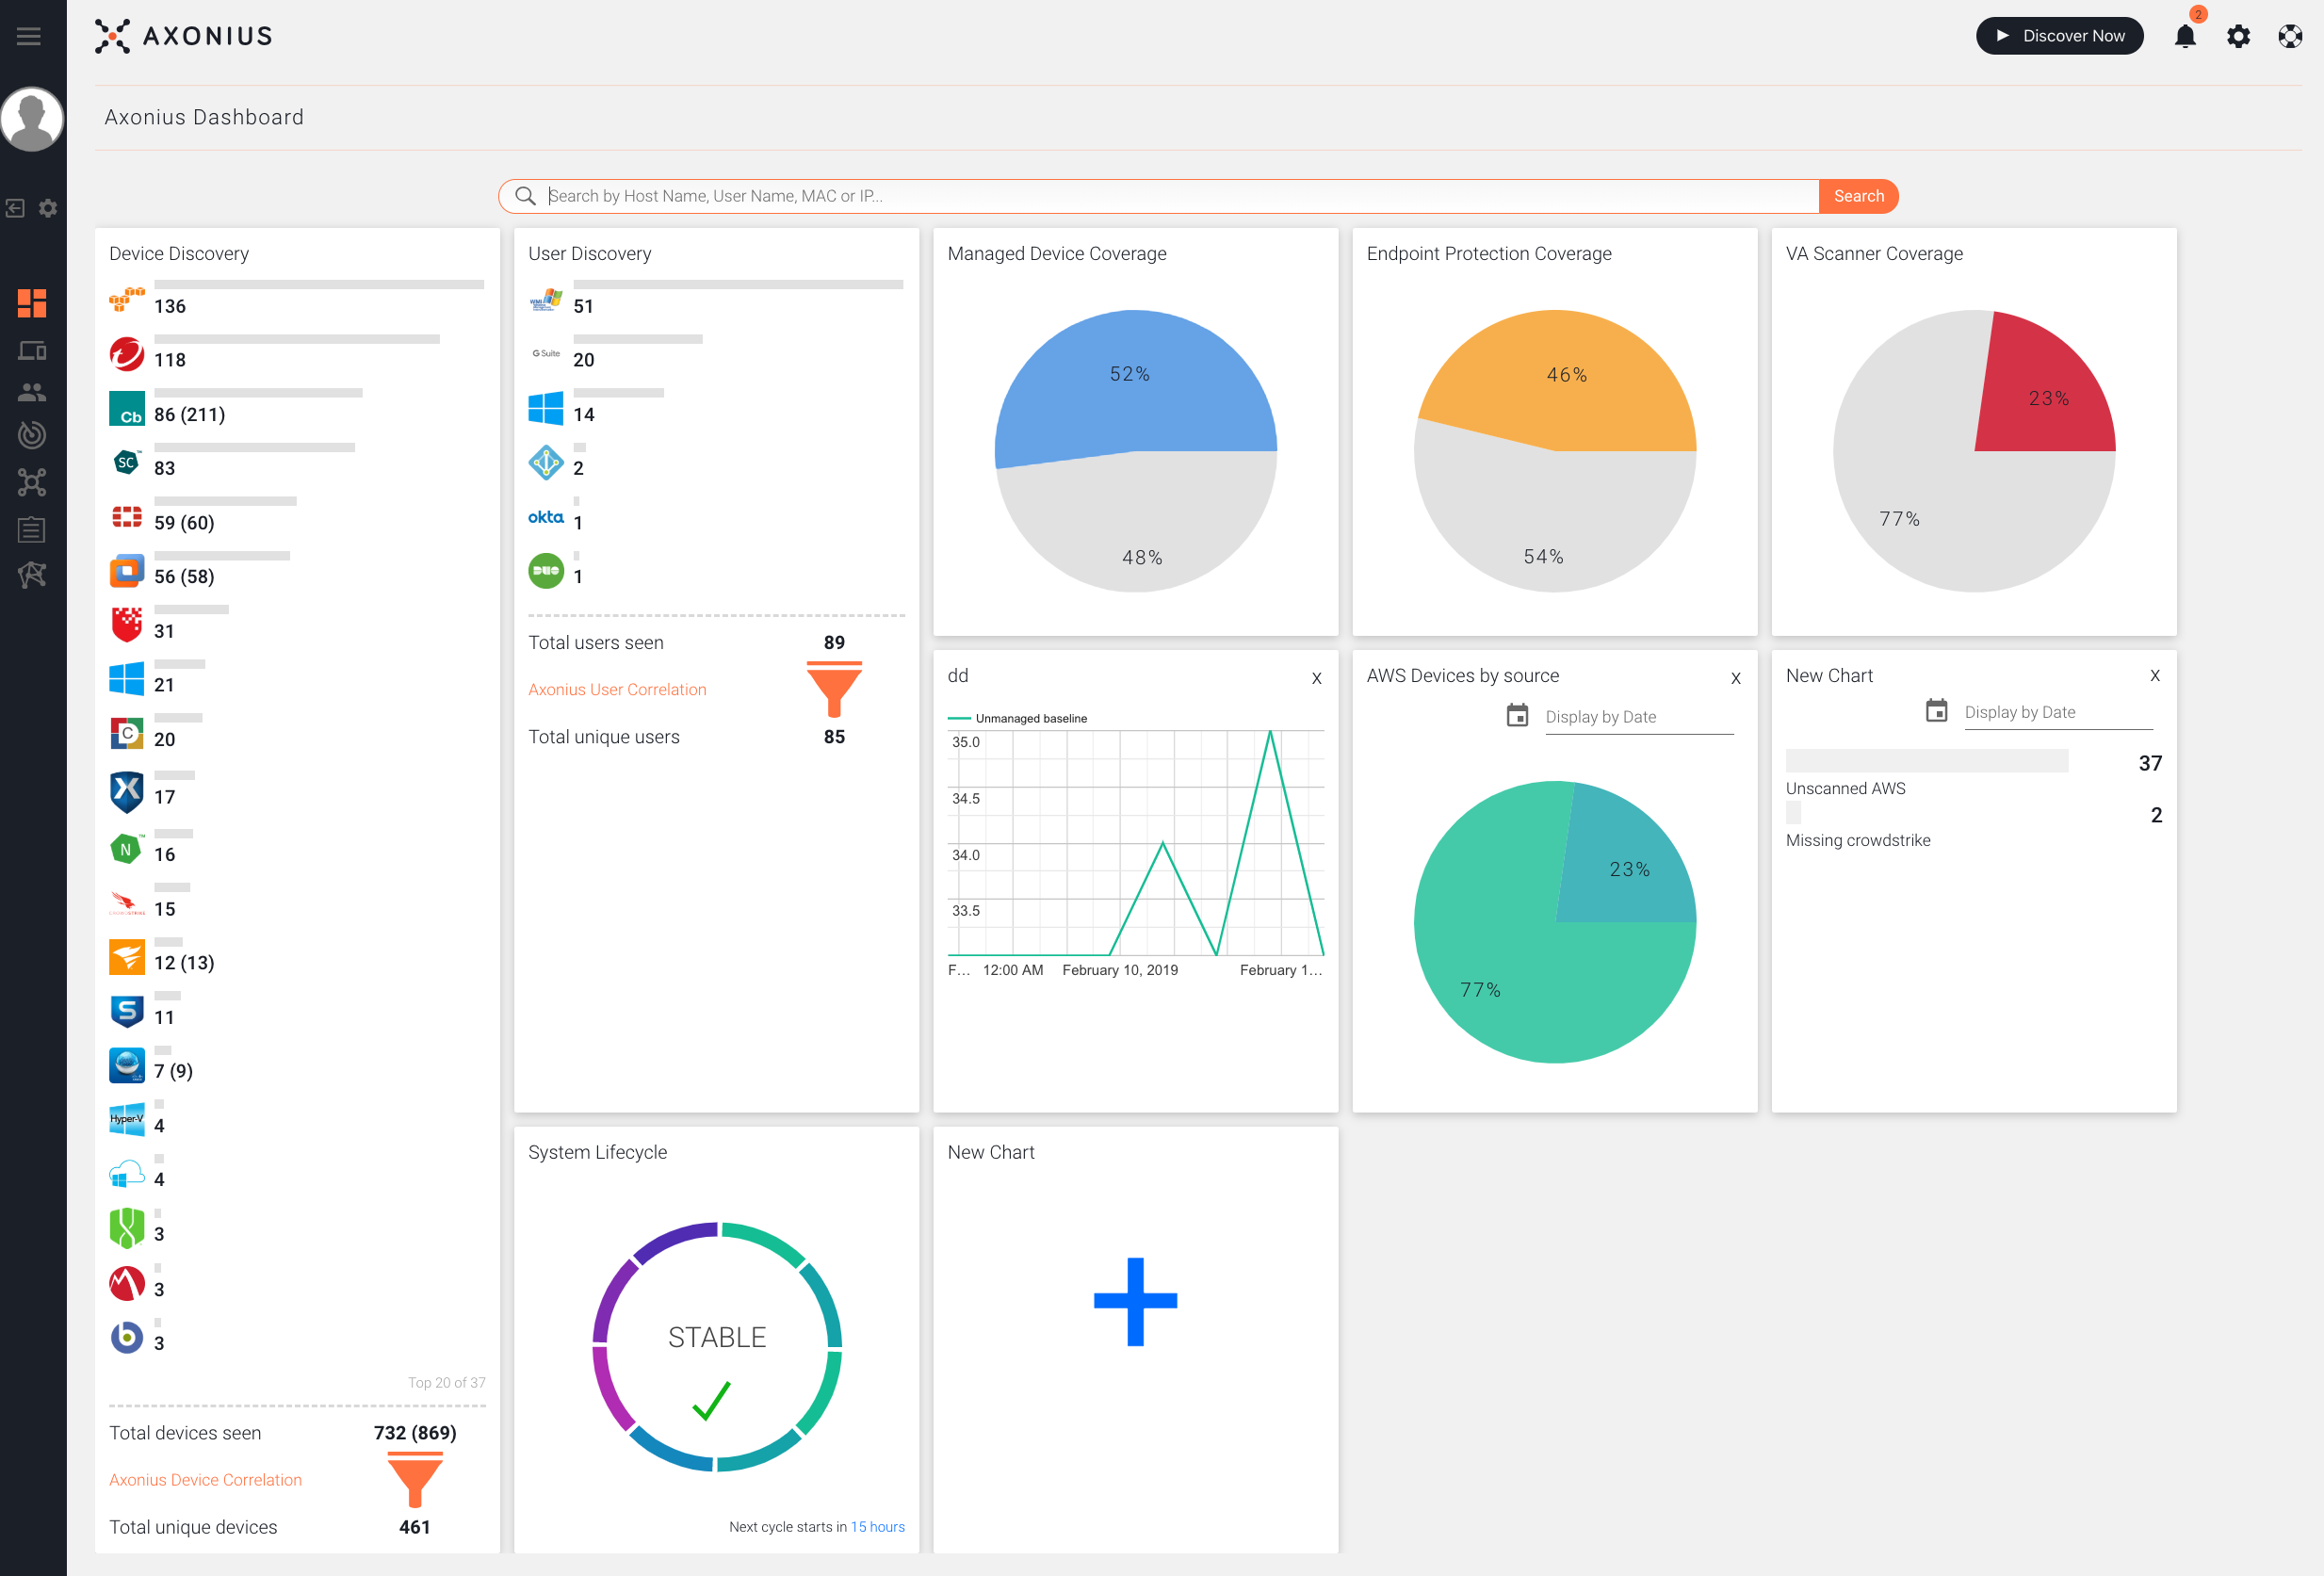Click the Okta adapter icon
2324x1576 pixels.
point(546,517)
